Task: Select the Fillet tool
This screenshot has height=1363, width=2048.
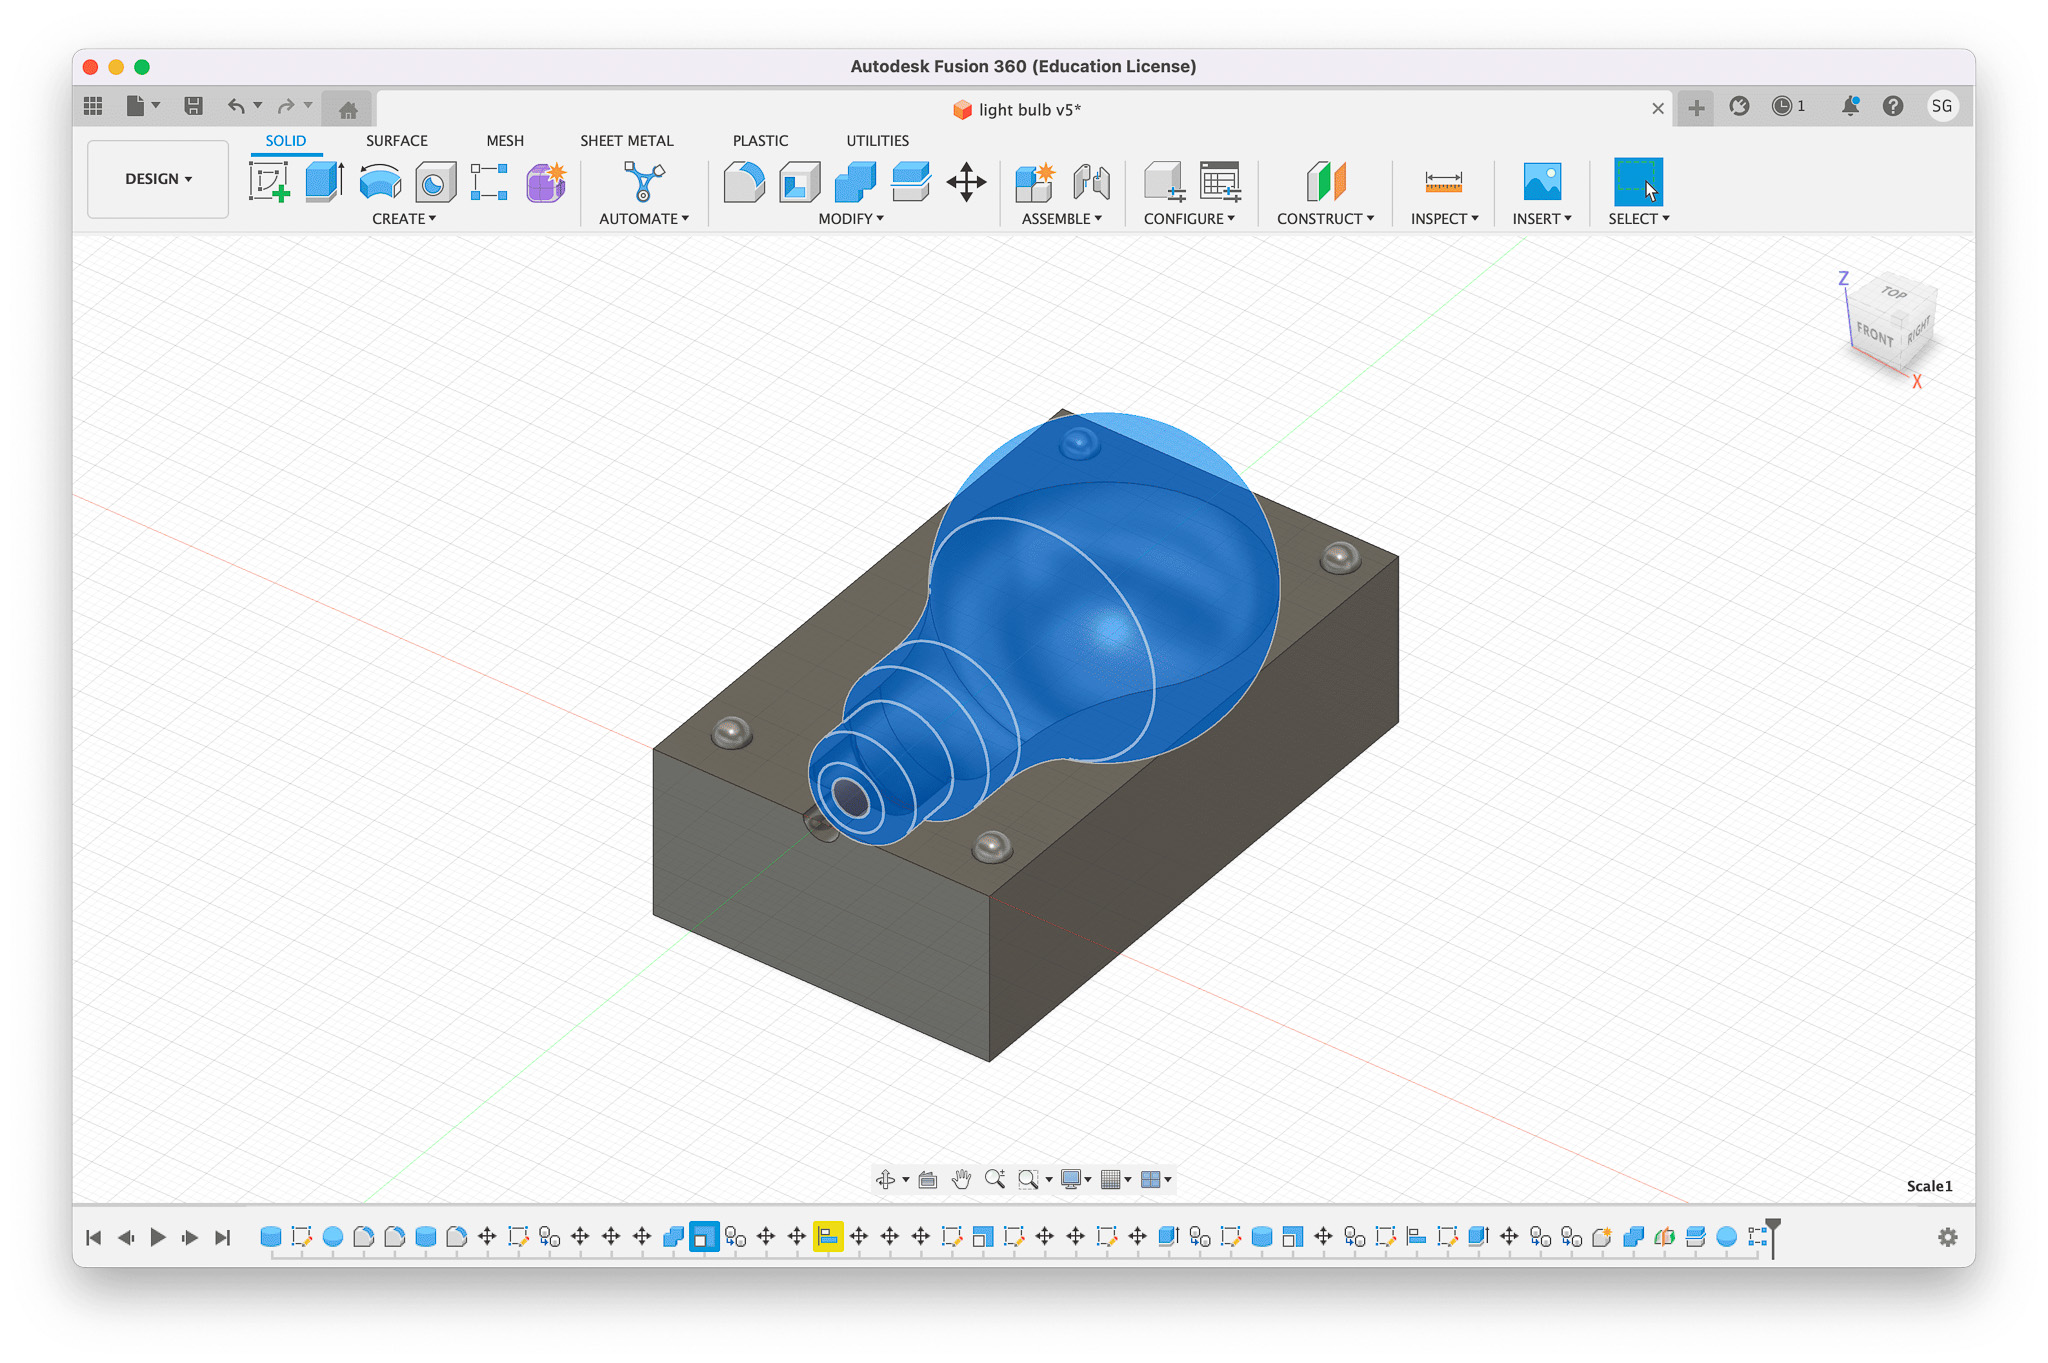Action: pyautogui.click(x=744, y=182)
